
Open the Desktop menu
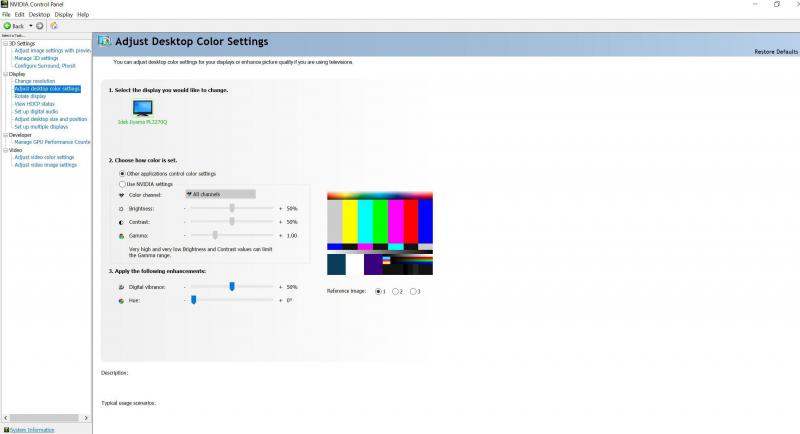click(39, 15)
